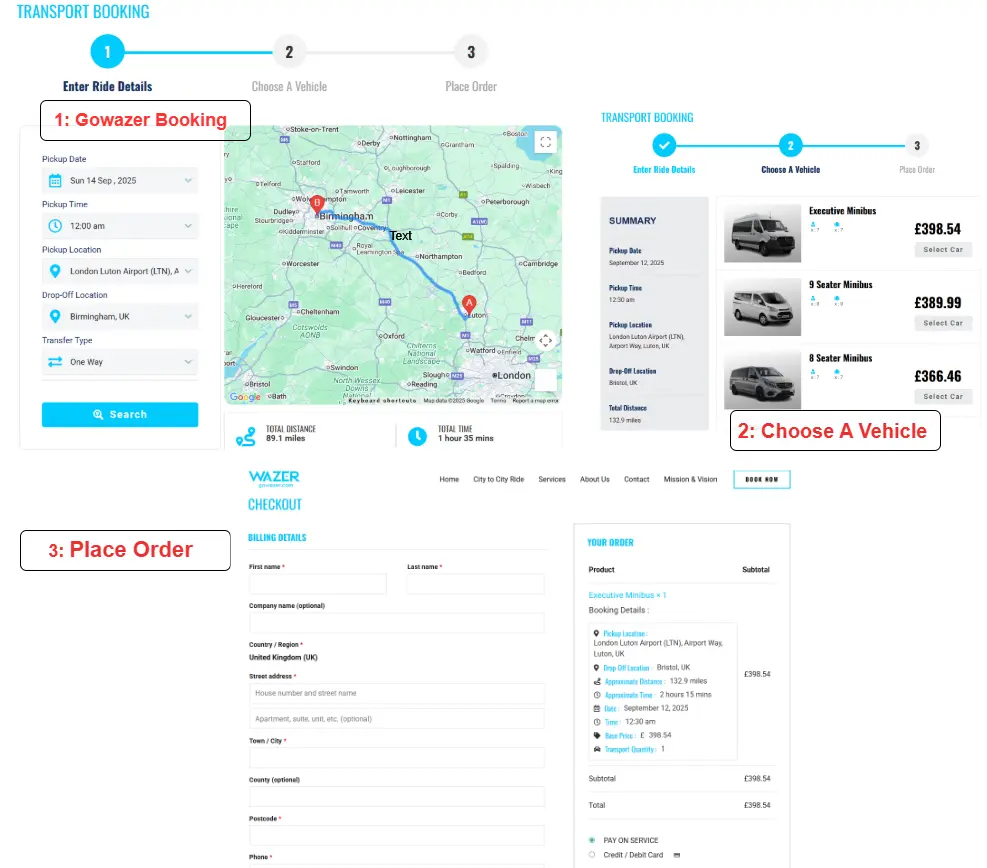
Task: Click Select Car for Executive Minibus
Action: pyautogui.click(x=942, y=250)
